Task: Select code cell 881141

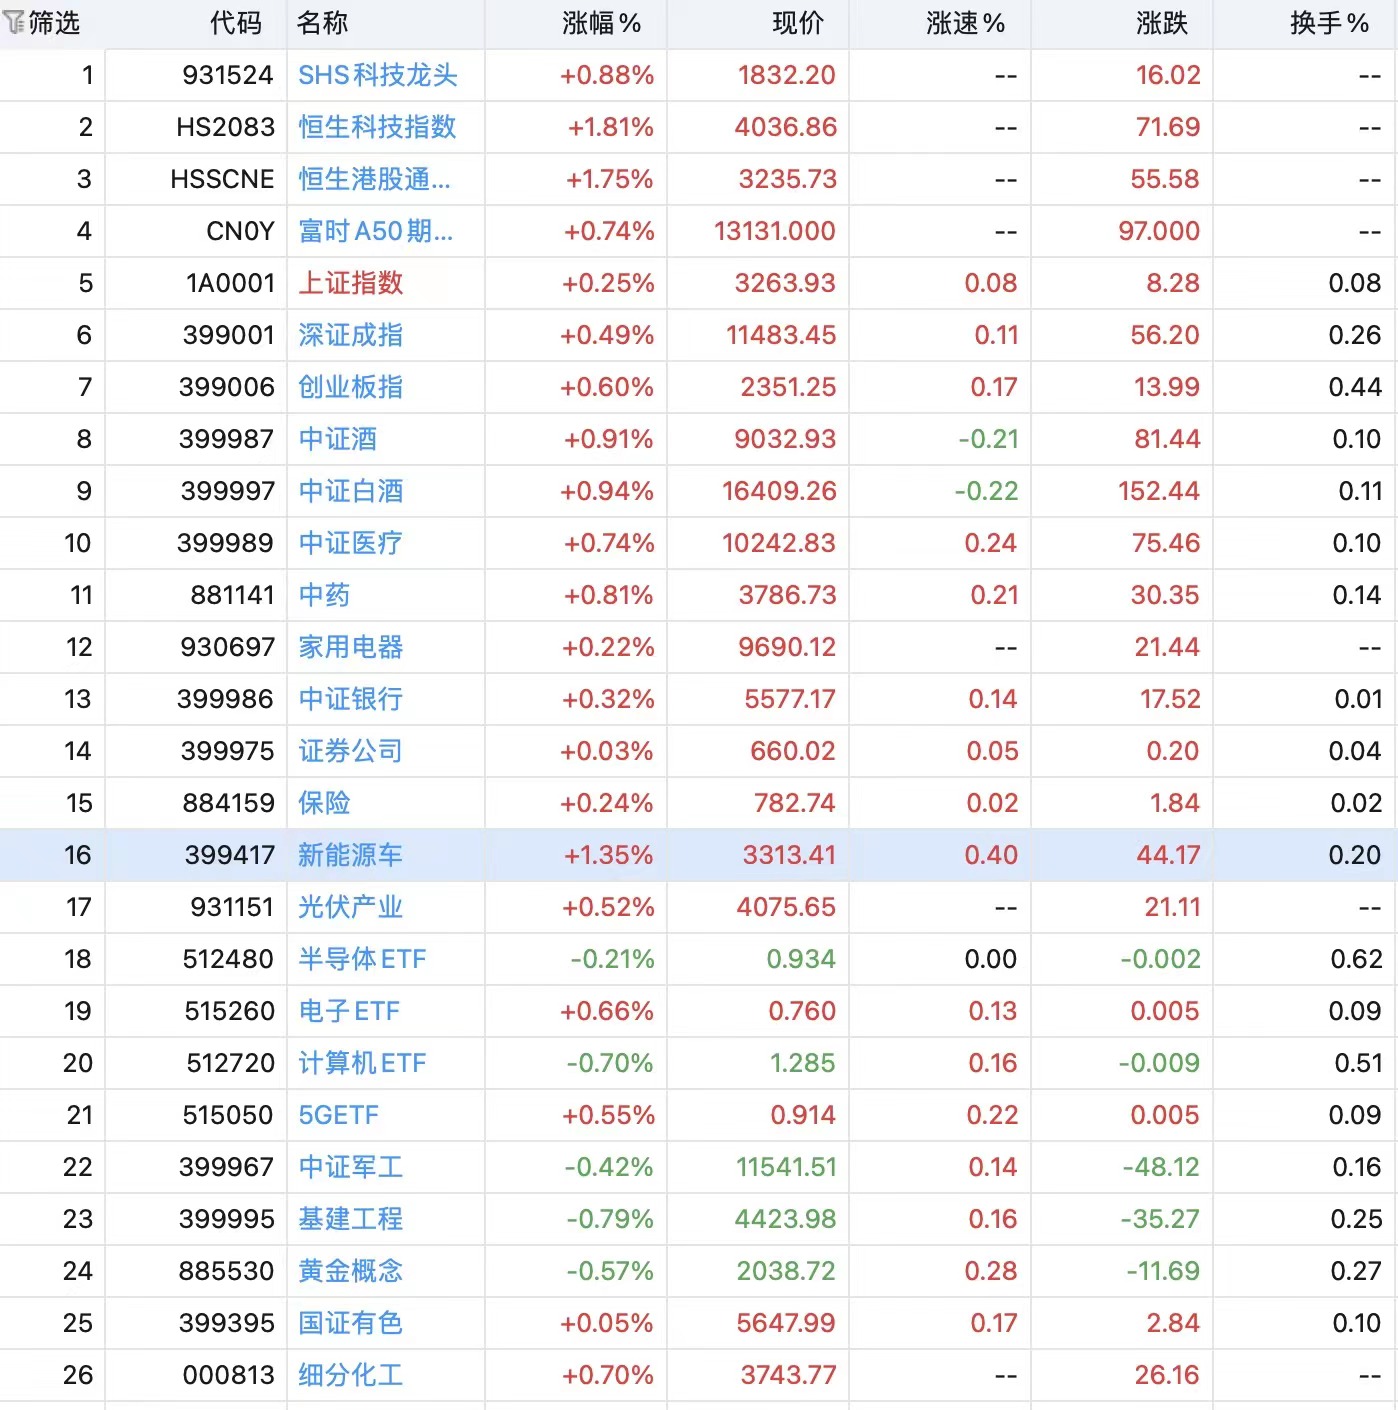Action: (x=232, y=595)
